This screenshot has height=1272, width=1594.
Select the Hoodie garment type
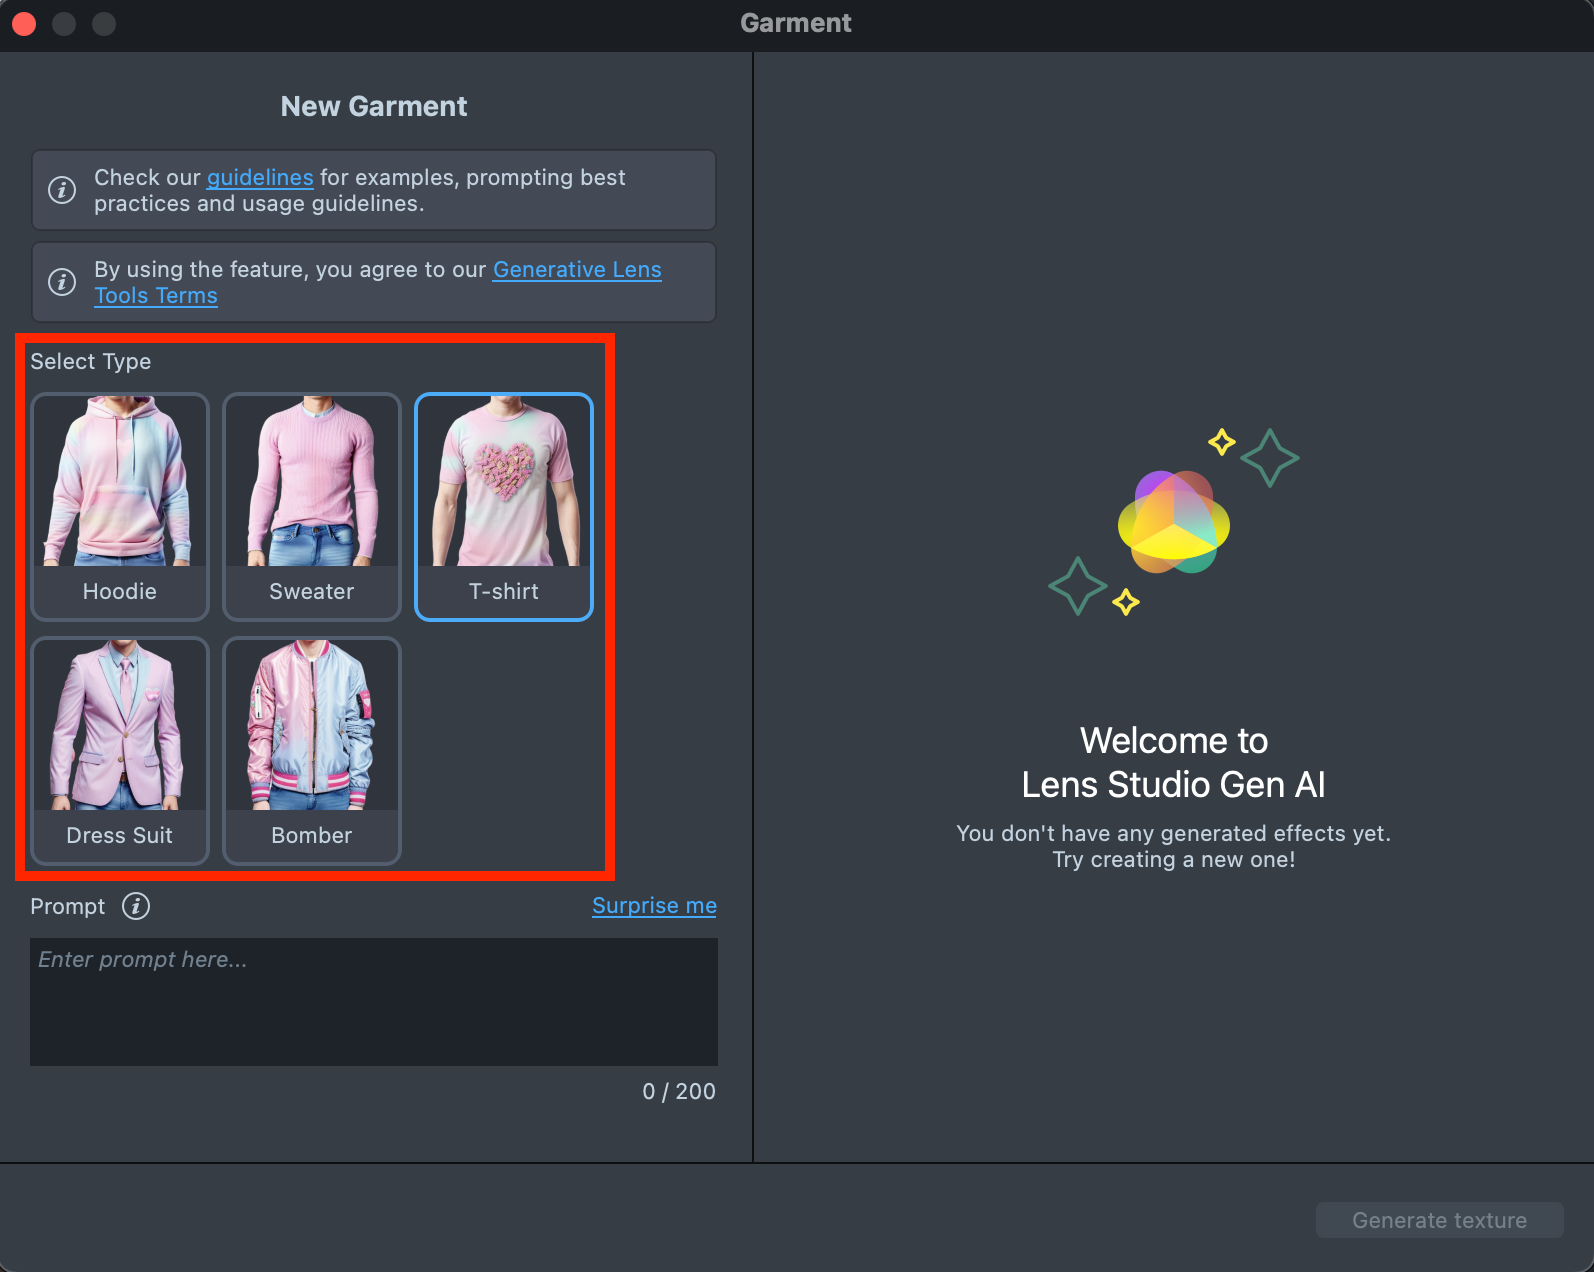tap(120, 507)
